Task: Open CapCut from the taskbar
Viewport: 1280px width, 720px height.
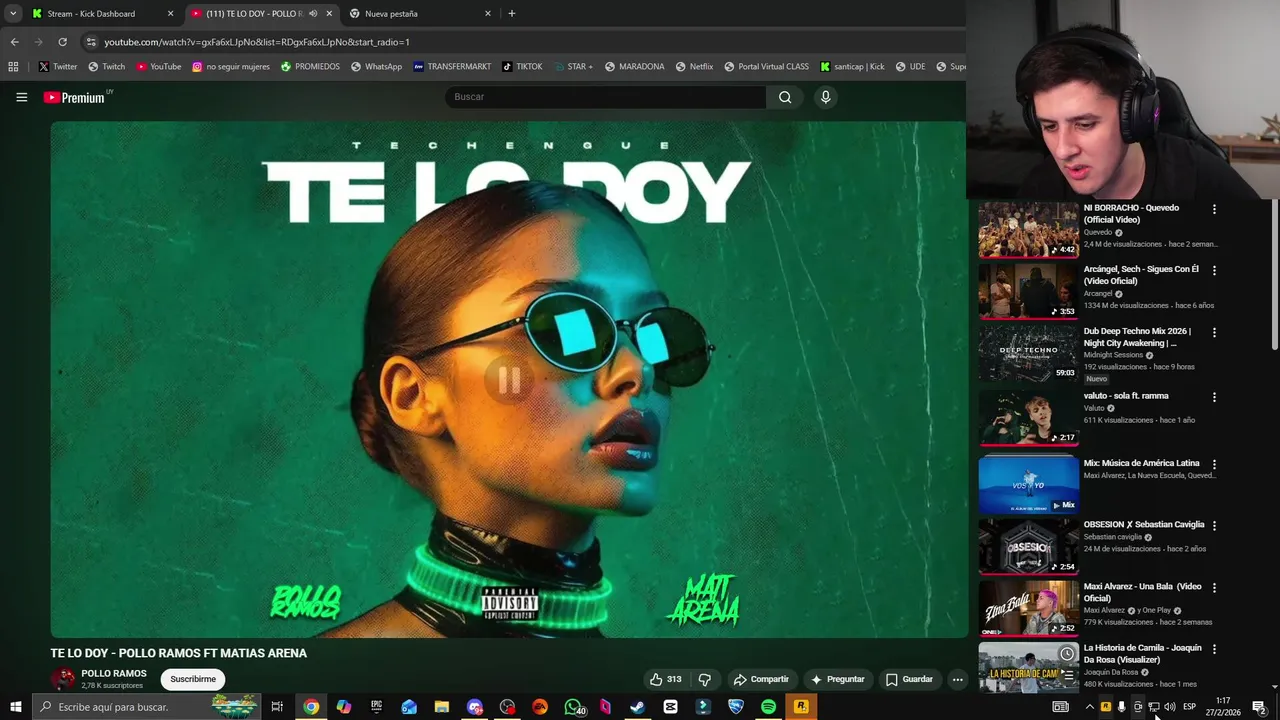Action: pos(670,707)
